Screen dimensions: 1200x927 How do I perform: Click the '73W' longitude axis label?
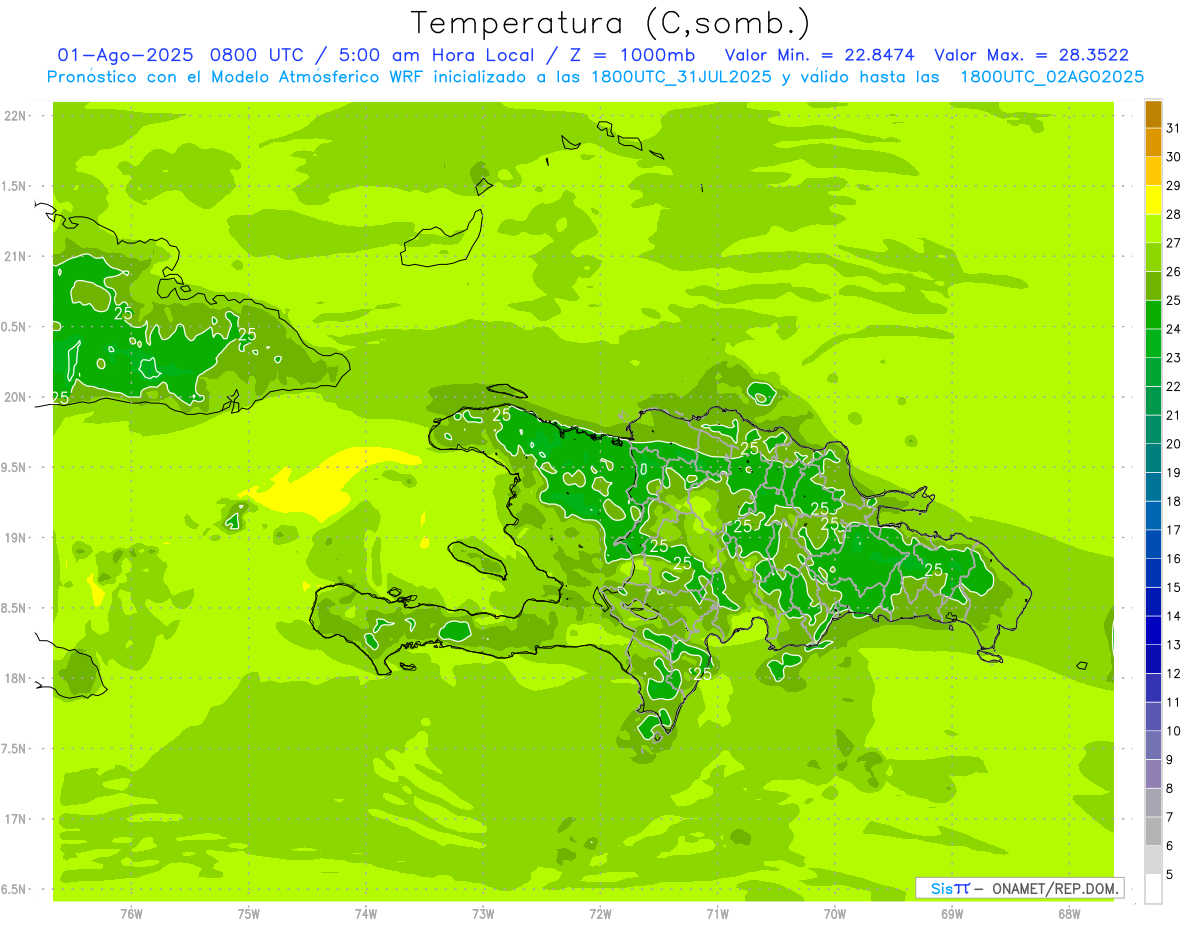(x=483, y=914)
